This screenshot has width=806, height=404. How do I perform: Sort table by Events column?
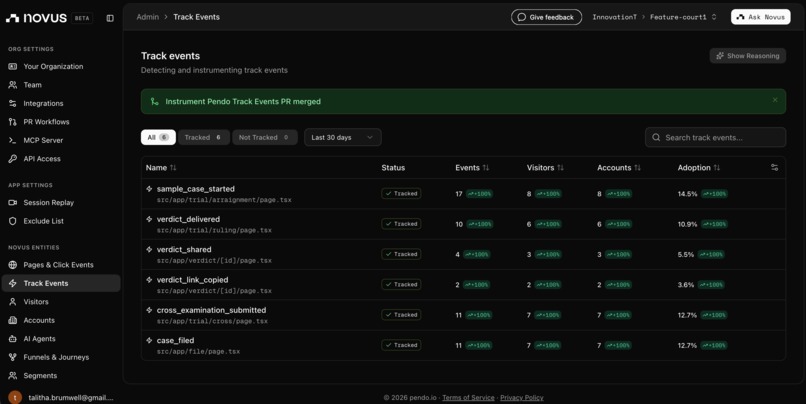click(472, 168)
